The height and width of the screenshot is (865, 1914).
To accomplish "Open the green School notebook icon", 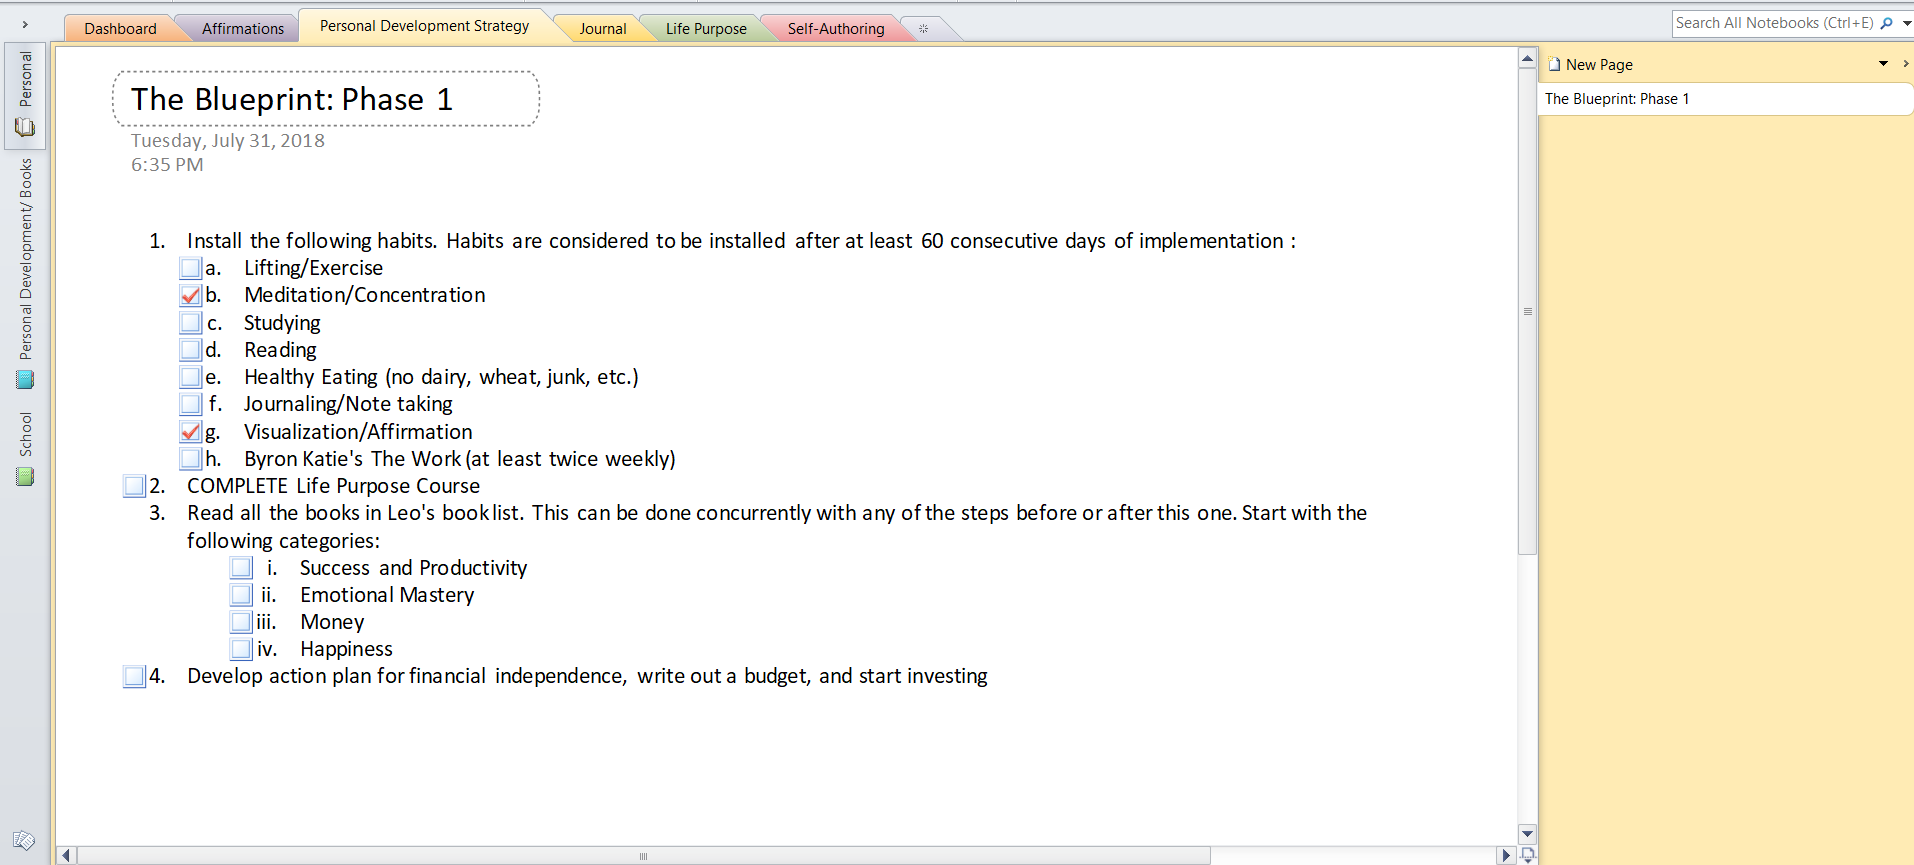I will tap(25, 477).
